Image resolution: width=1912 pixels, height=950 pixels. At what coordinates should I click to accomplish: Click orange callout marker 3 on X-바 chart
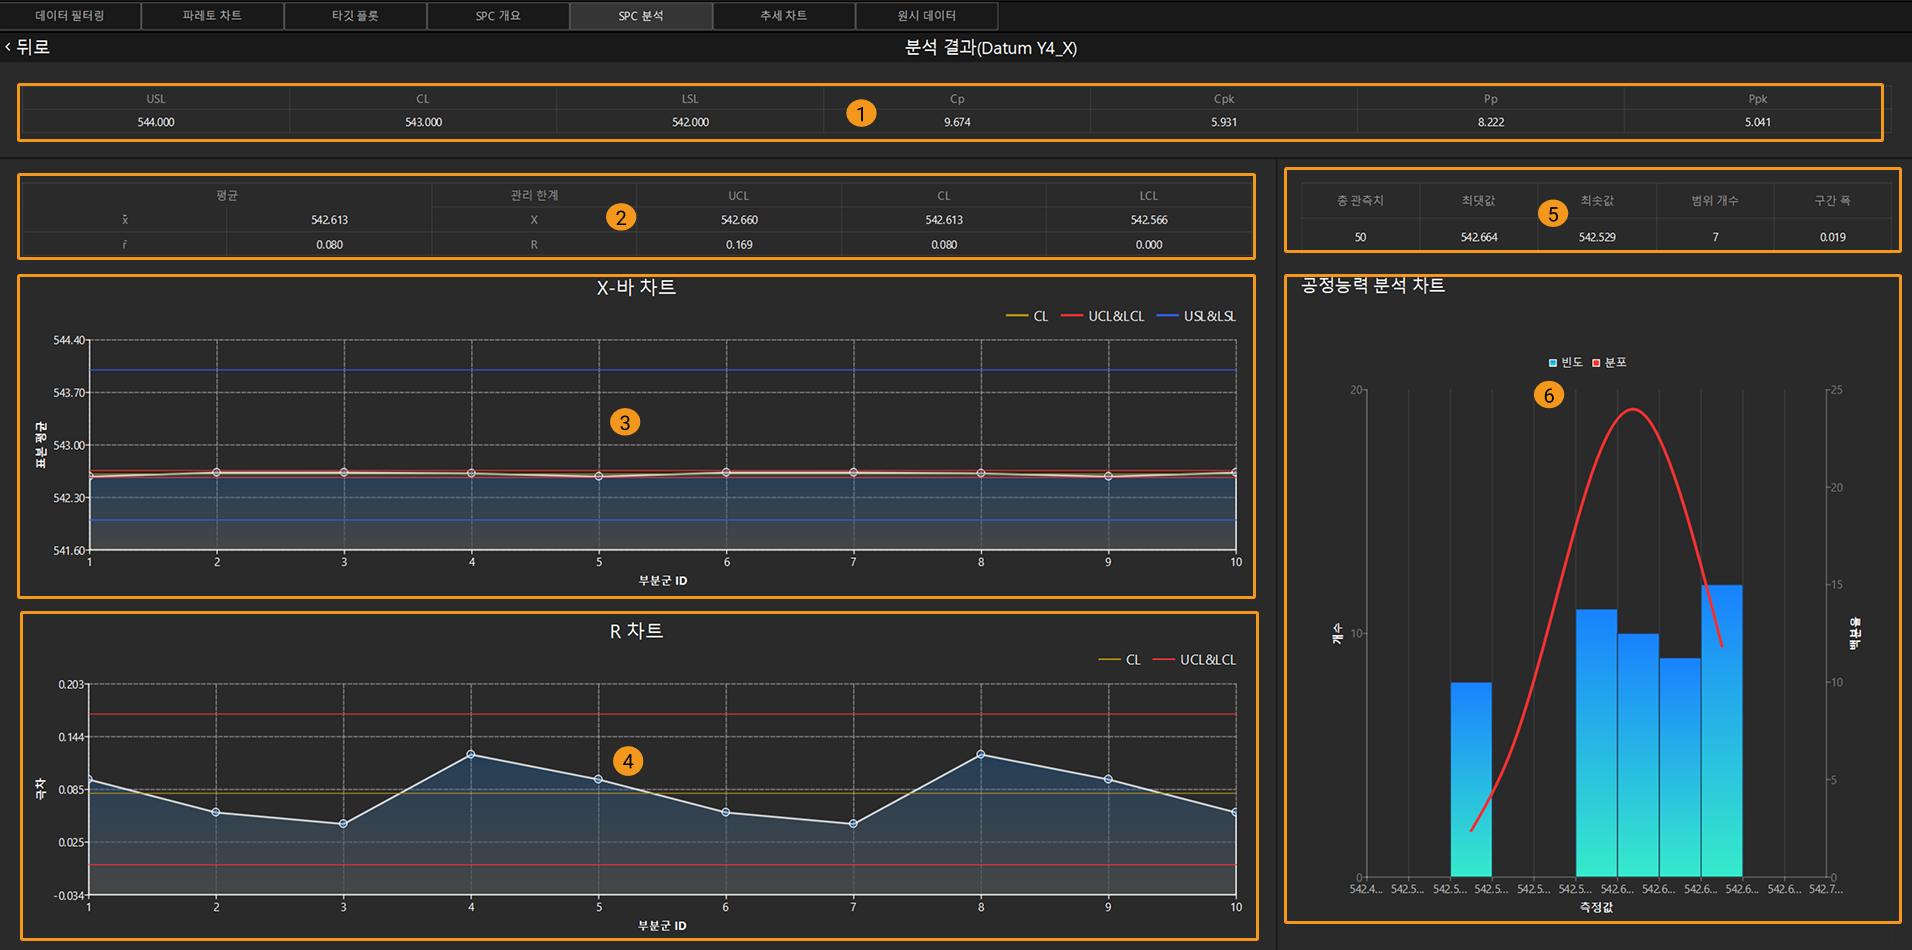pyautogui.click(x=625, y=422)
